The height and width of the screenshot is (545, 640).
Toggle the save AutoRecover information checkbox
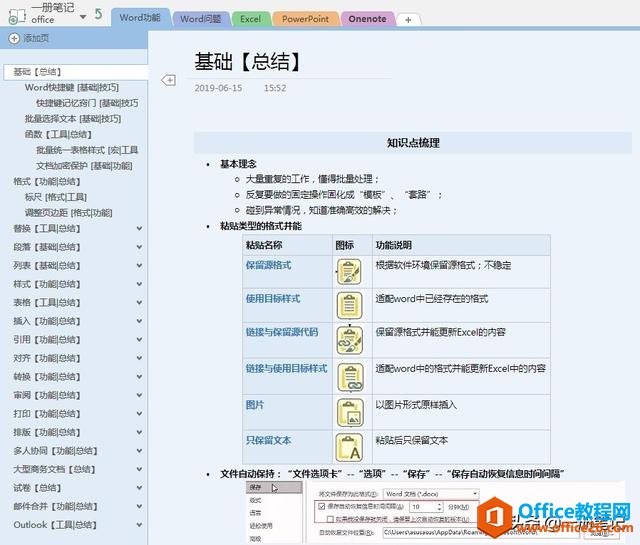[x=321, y=507]
